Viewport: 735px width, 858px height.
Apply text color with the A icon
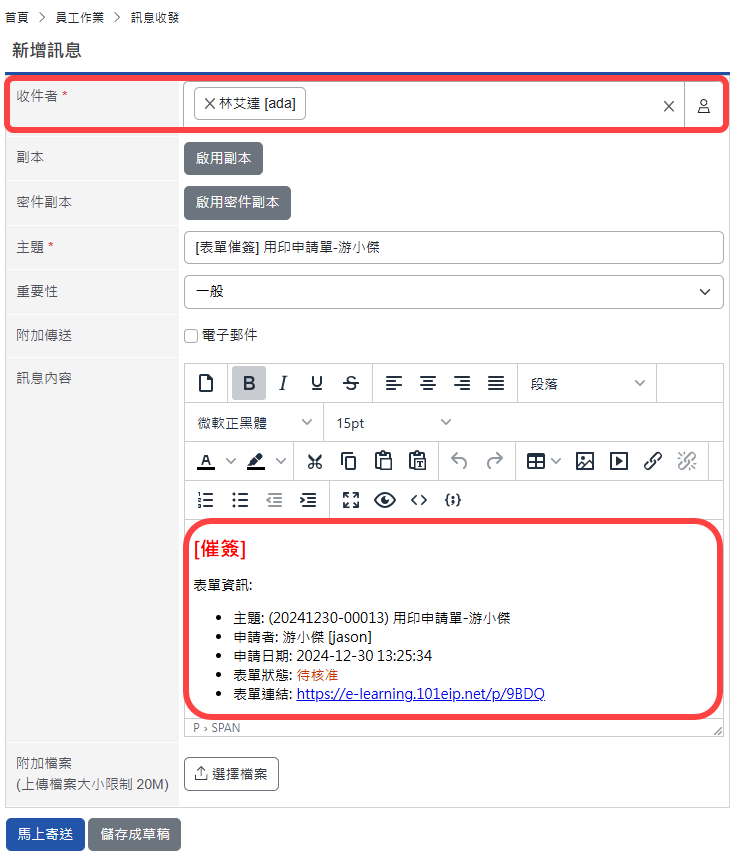(206, 461)
